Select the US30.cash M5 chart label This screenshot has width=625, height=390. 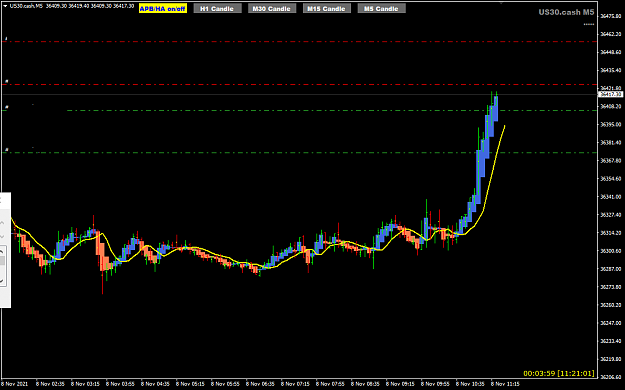click(566, 12)
